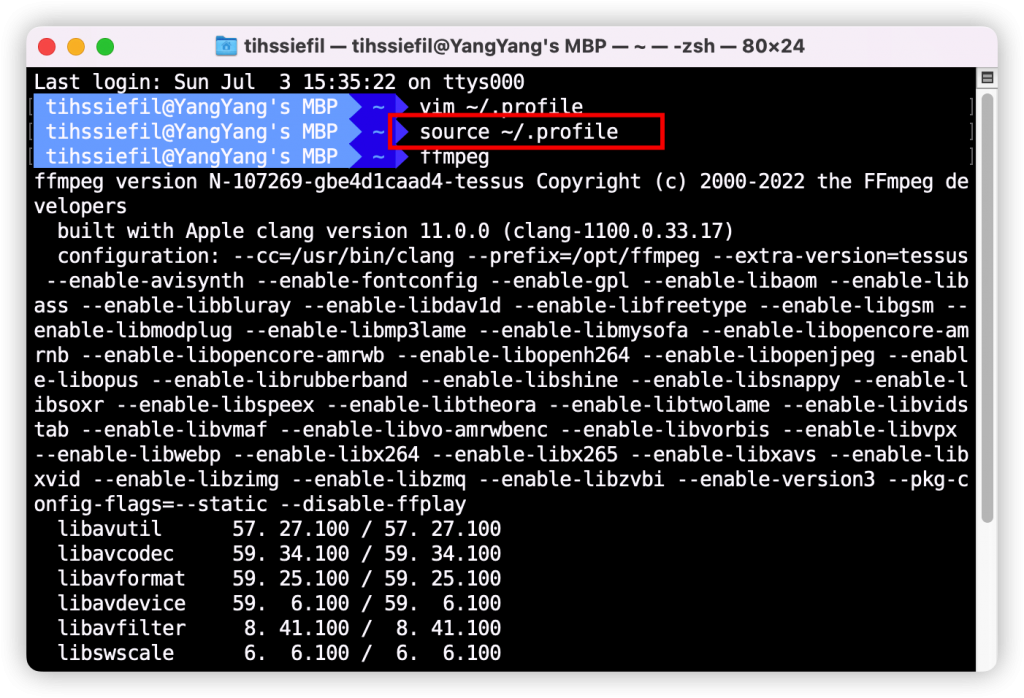Click the 'ffmpeg' command on third prompt

[454, 157]
